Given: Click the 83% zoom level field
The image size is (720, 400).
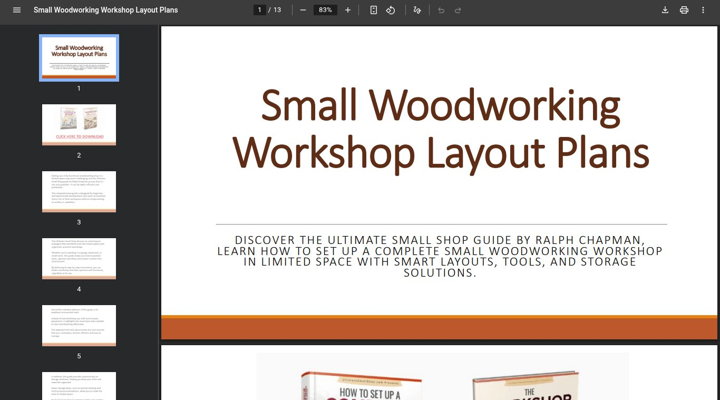Looking at the screenshot, I should point(325,10).
